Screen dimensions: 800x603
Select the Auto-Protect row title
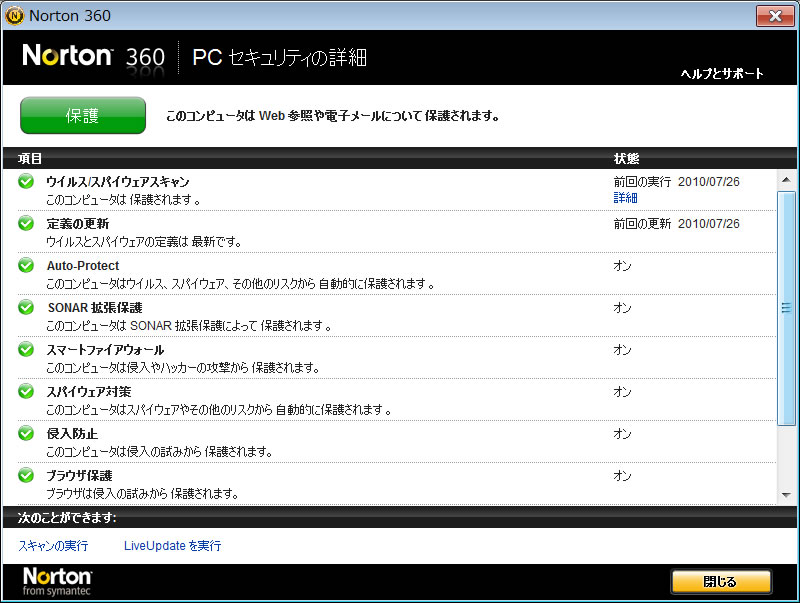83,266
